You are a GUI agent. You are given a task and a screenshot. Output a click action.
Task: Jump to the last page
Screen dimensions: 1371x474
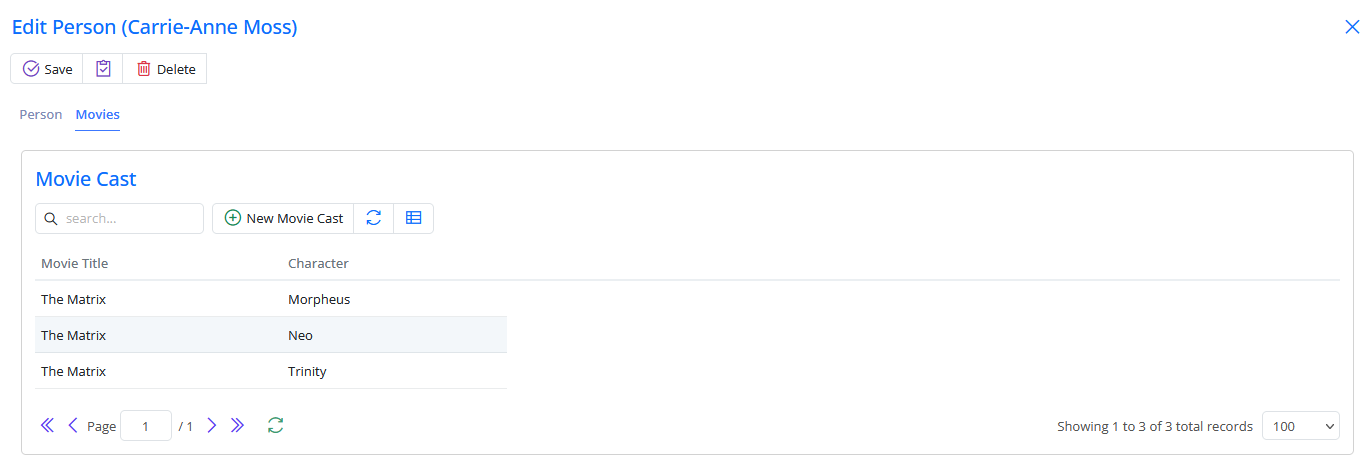[x=237, y=426]
